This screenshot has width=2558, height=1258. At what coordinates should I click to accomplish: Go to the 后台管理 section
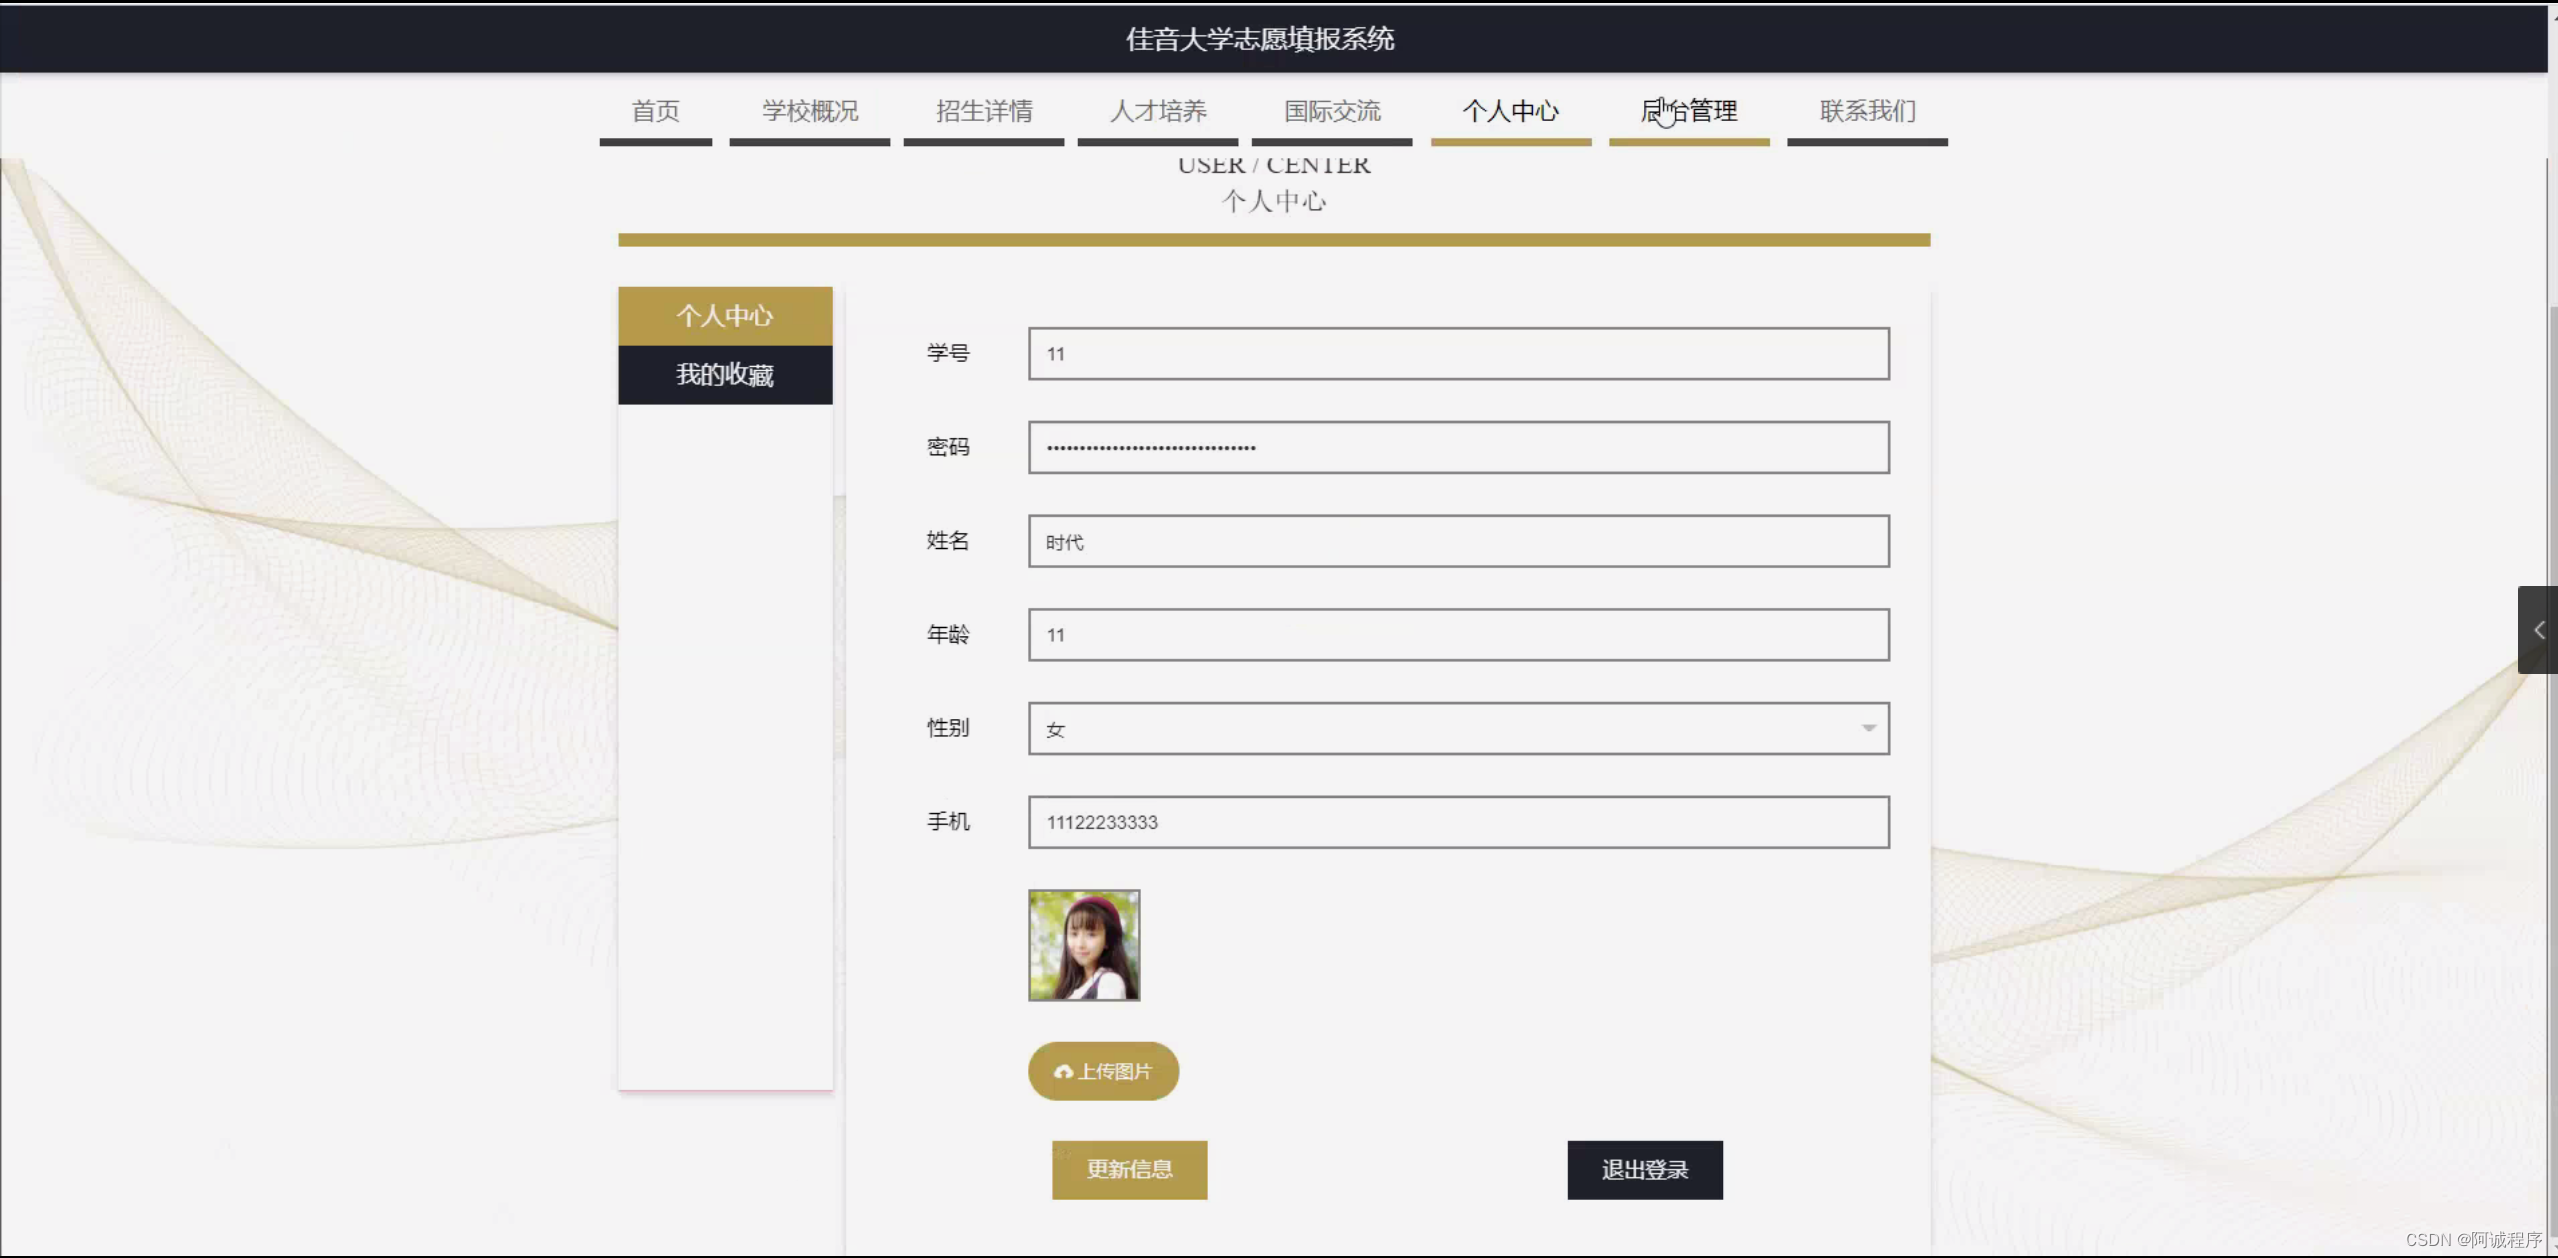click(x=1689, y=112)
